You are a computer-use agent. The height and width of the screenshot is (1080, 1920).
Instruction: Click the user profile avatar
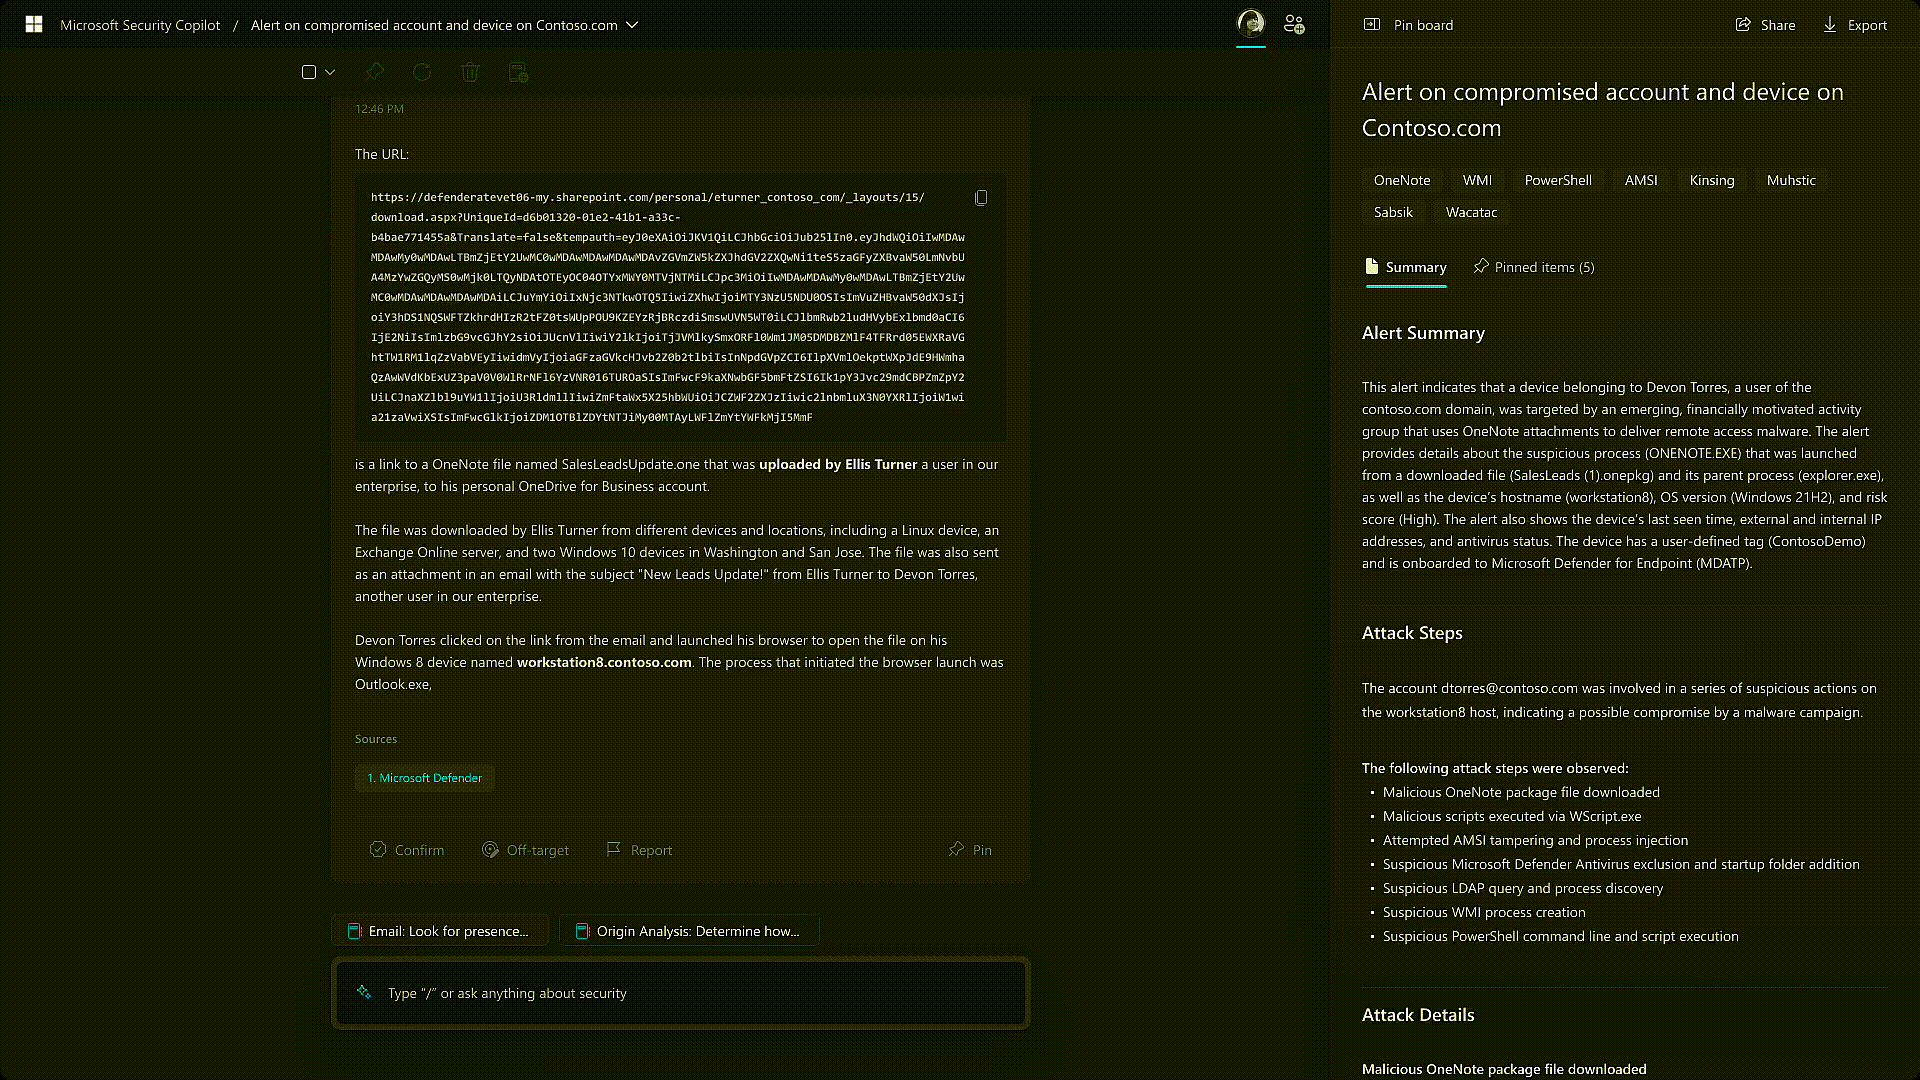1250,24
